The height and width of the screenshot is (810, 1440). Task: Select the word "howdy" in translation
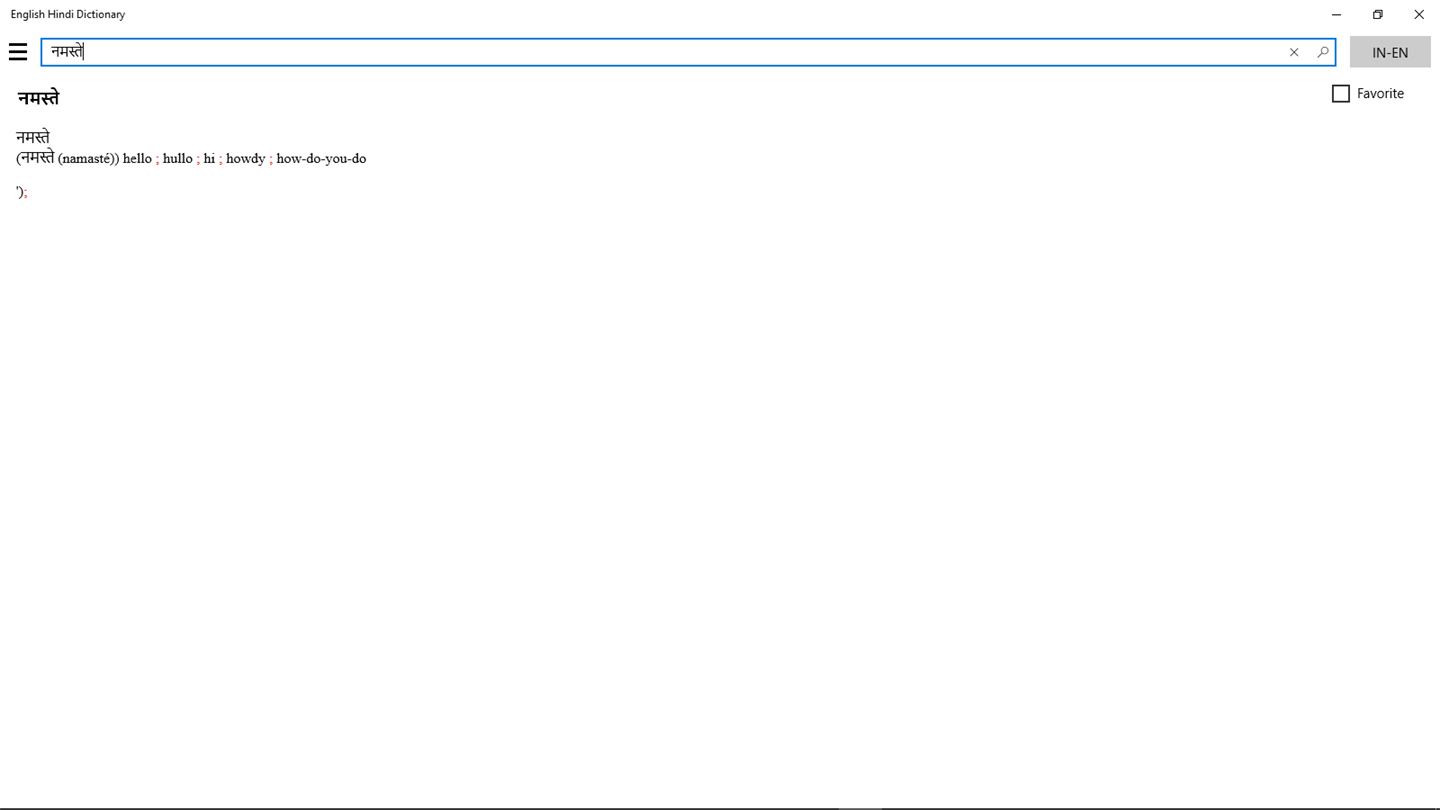coord(245,158)
